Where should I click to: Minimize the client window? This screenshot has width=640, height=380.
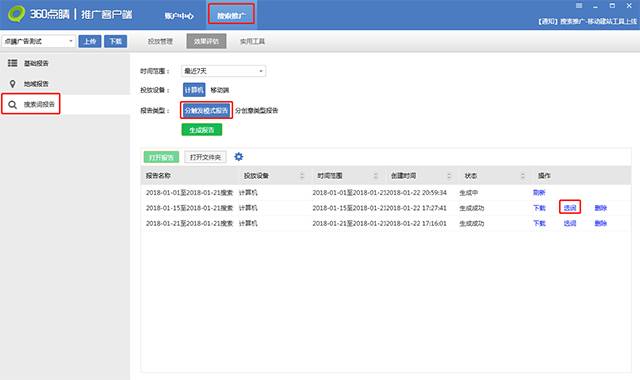coord(596,7)
